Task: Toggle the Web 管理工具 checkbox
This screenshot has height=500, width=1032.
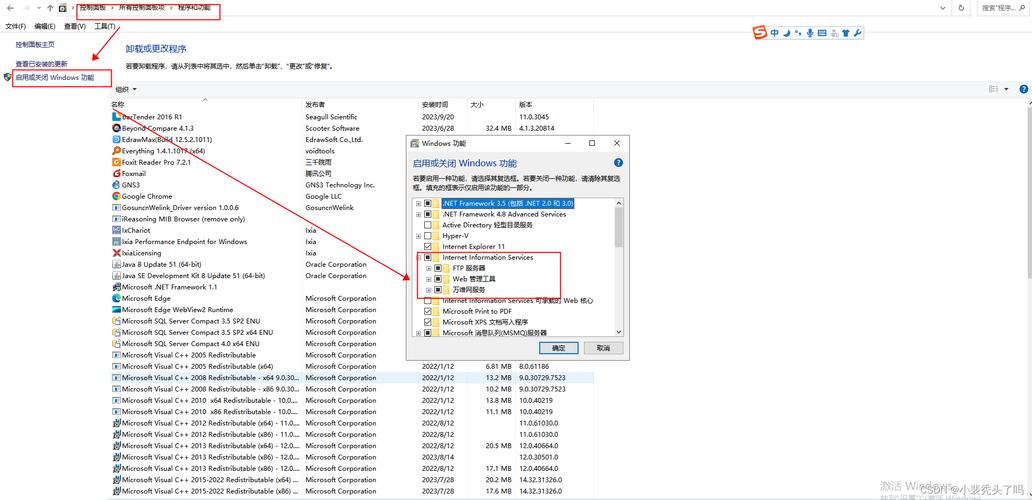Action: pos(438,279)
